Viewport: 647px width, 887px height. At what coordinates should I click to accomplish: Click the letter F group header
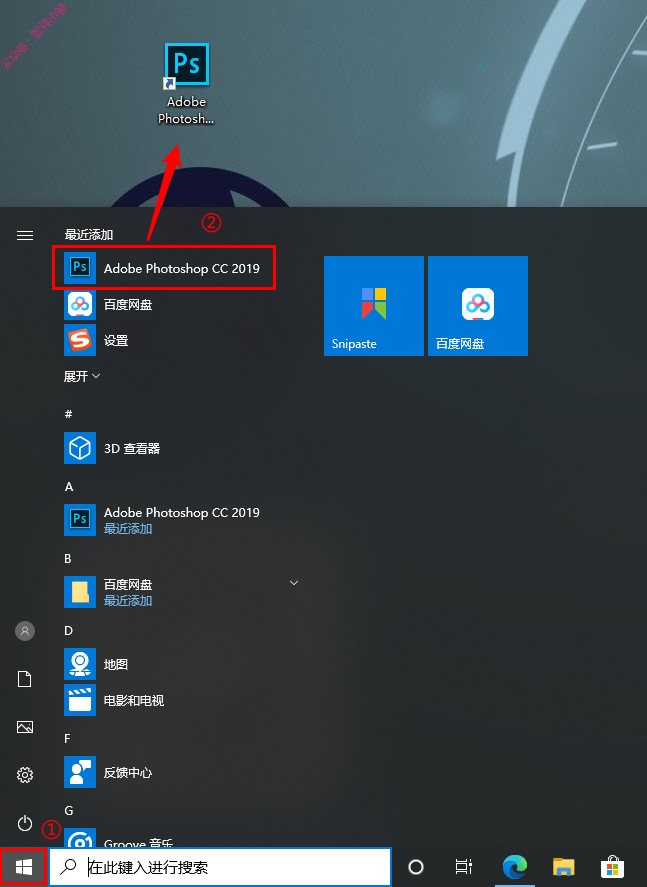coord(67,739)
